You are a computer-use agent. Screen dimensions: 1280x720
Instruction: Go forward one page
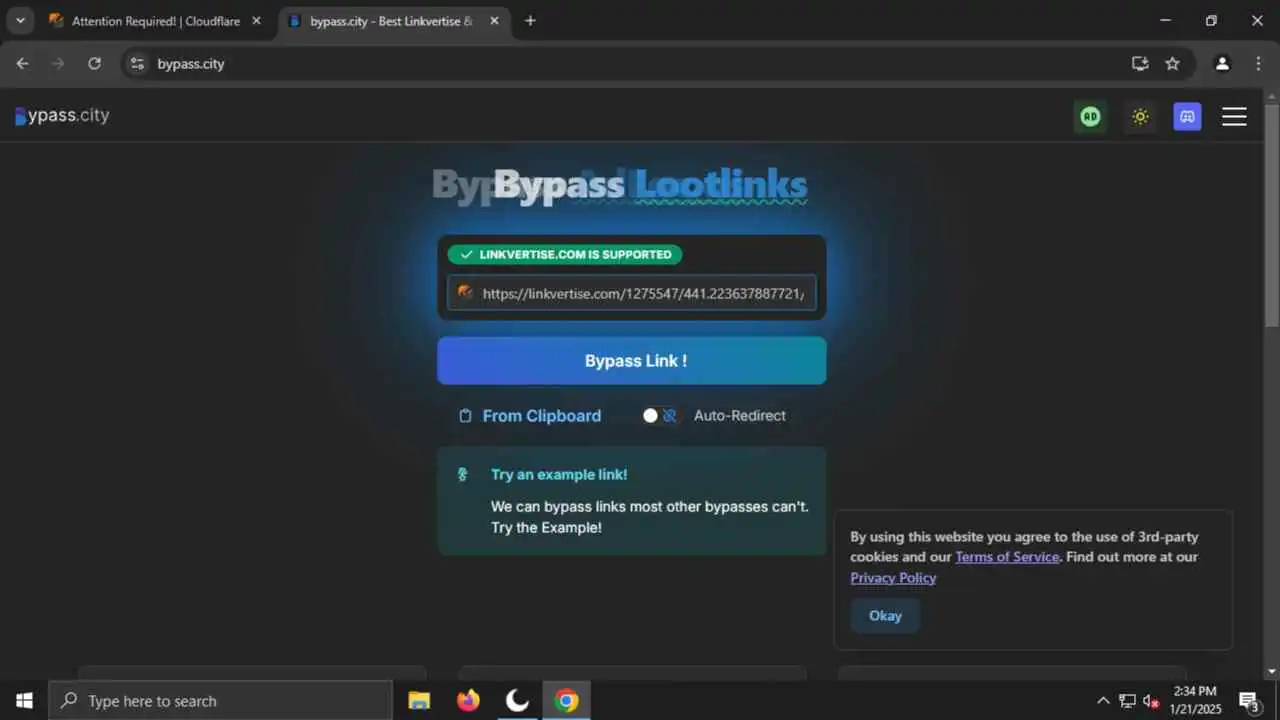tap(58, 63)
